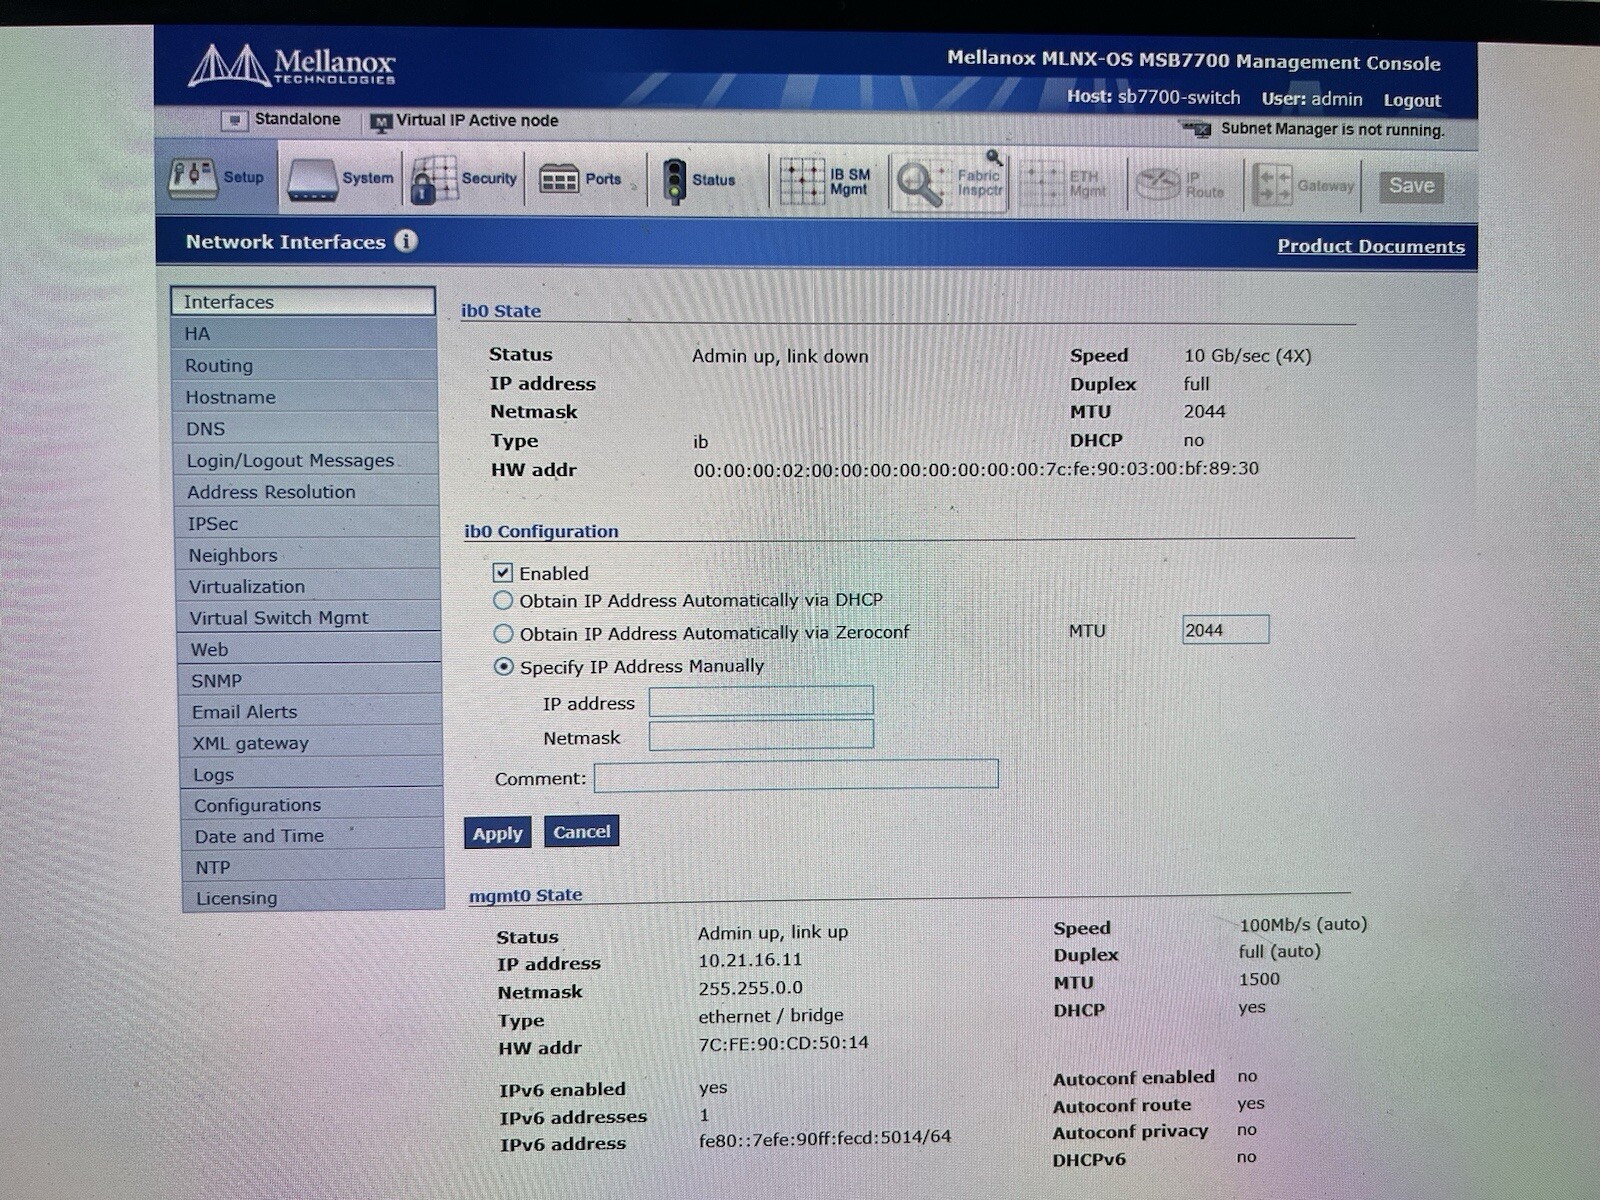Go to Neighbors page
This screenshot has height=1200, width=1600.
(x=309, y=555)
